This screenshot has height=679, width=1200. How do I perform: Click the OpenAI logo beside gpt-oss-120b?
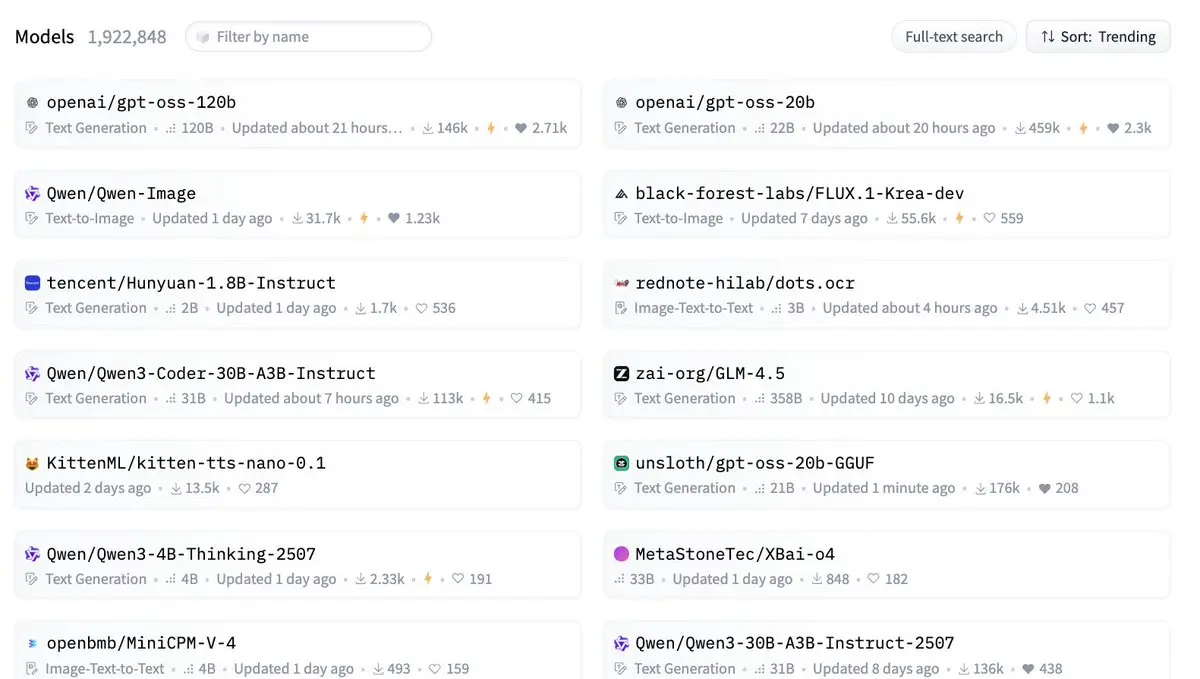click(x=32, y=103)
